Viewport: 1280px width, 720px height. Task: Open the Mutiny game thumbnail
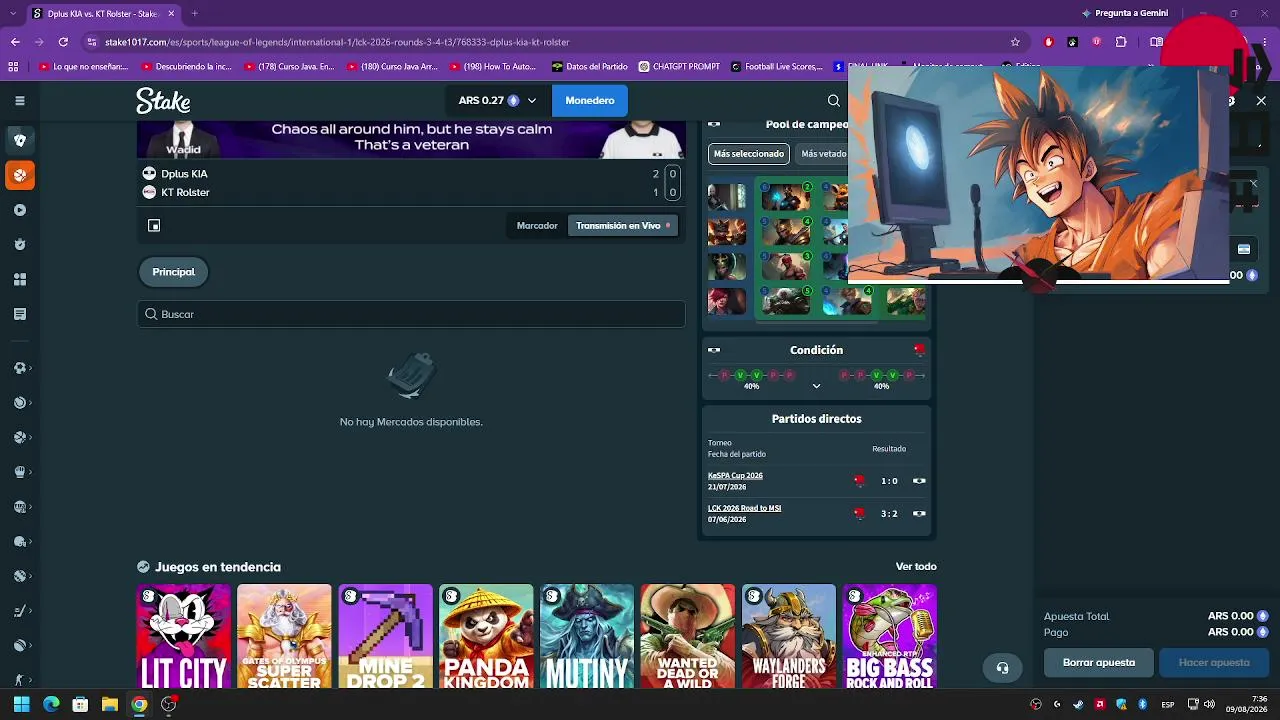(x=587, y=636)
